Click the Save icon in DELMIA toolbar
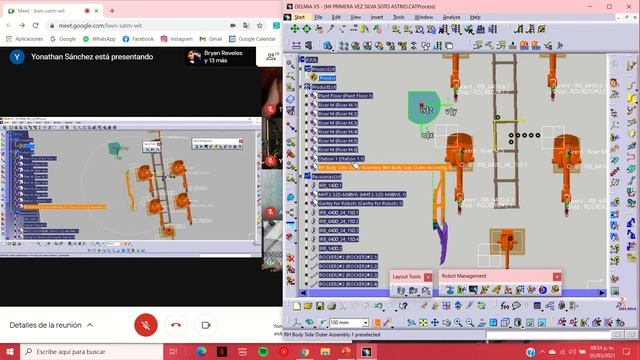Image resolution: width=640 pixels, height=360 pixels. pos(320,306)
